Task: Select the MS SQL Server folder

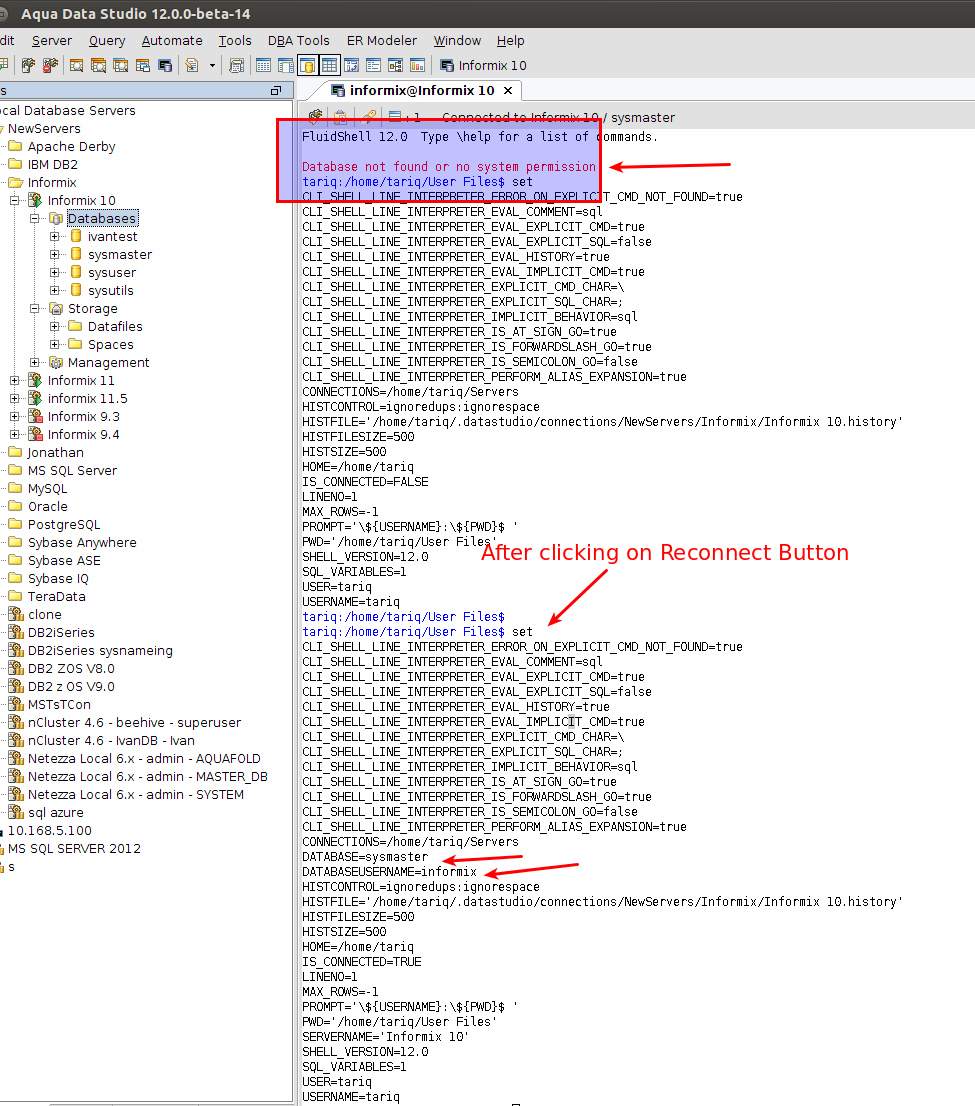Action: click(72, 470)
